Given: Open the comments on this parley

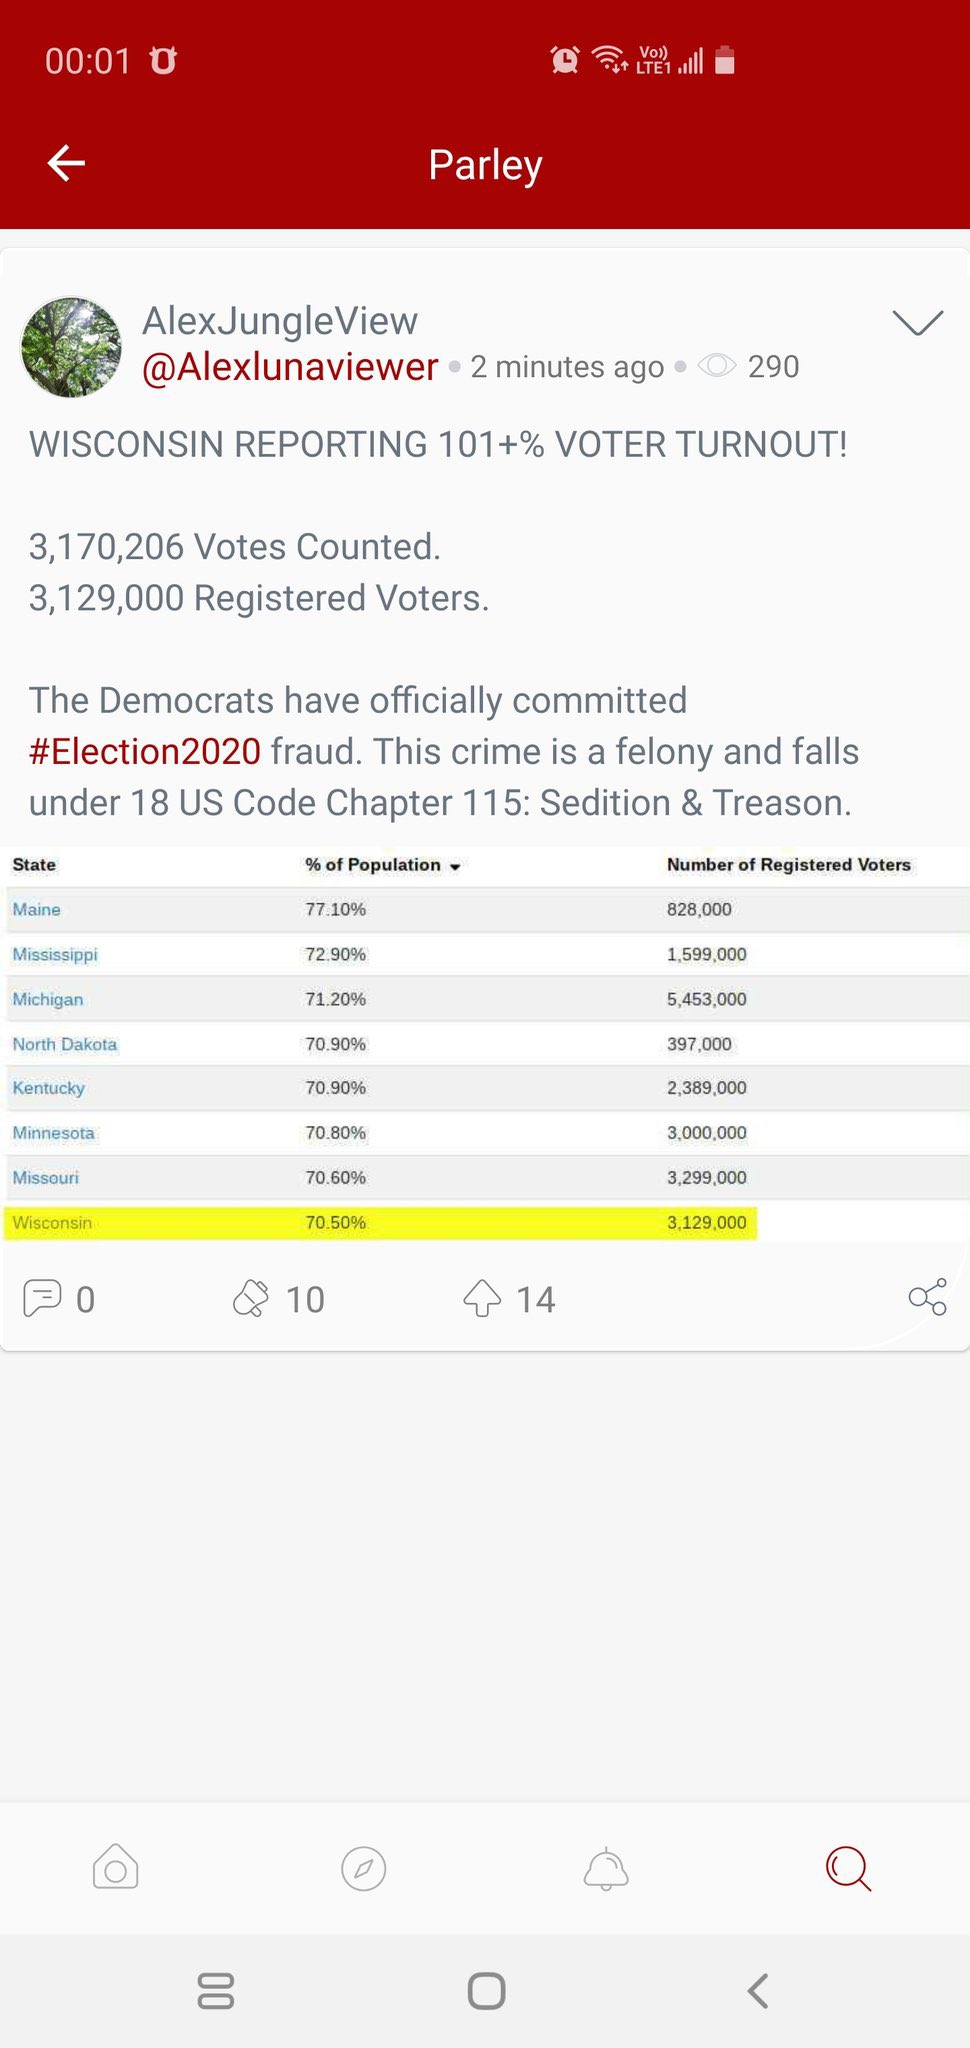Looking at the screenshot, I should click(43, 1298).
